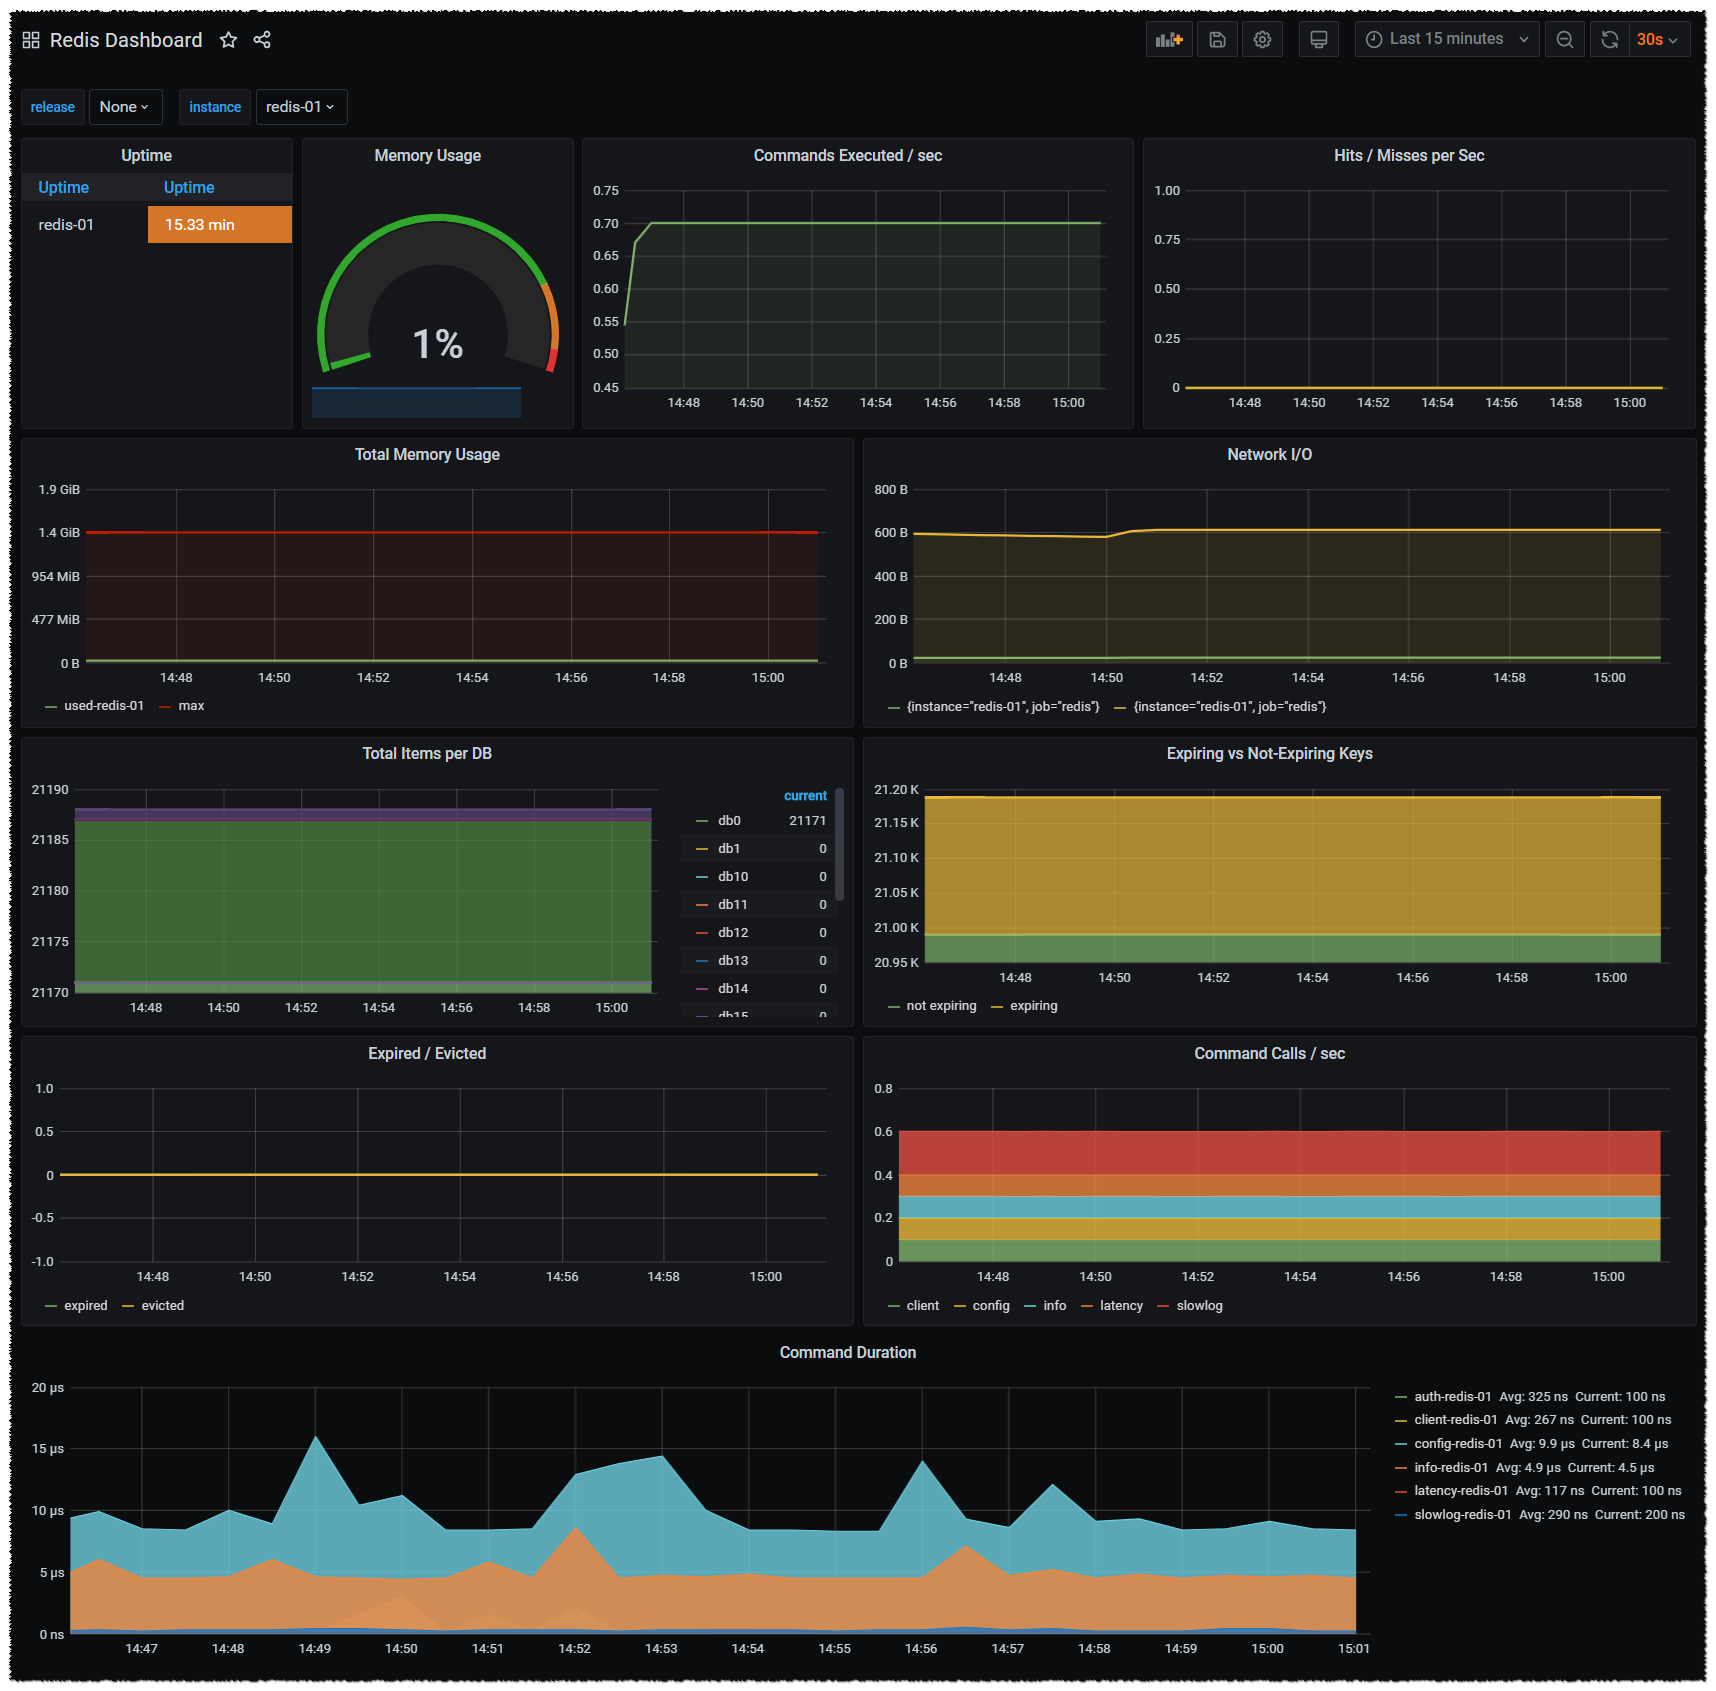Viewport: 1716px width, 1691px height.
Task: Toggle db11 series in legend
Action: [x=733, y=905]
